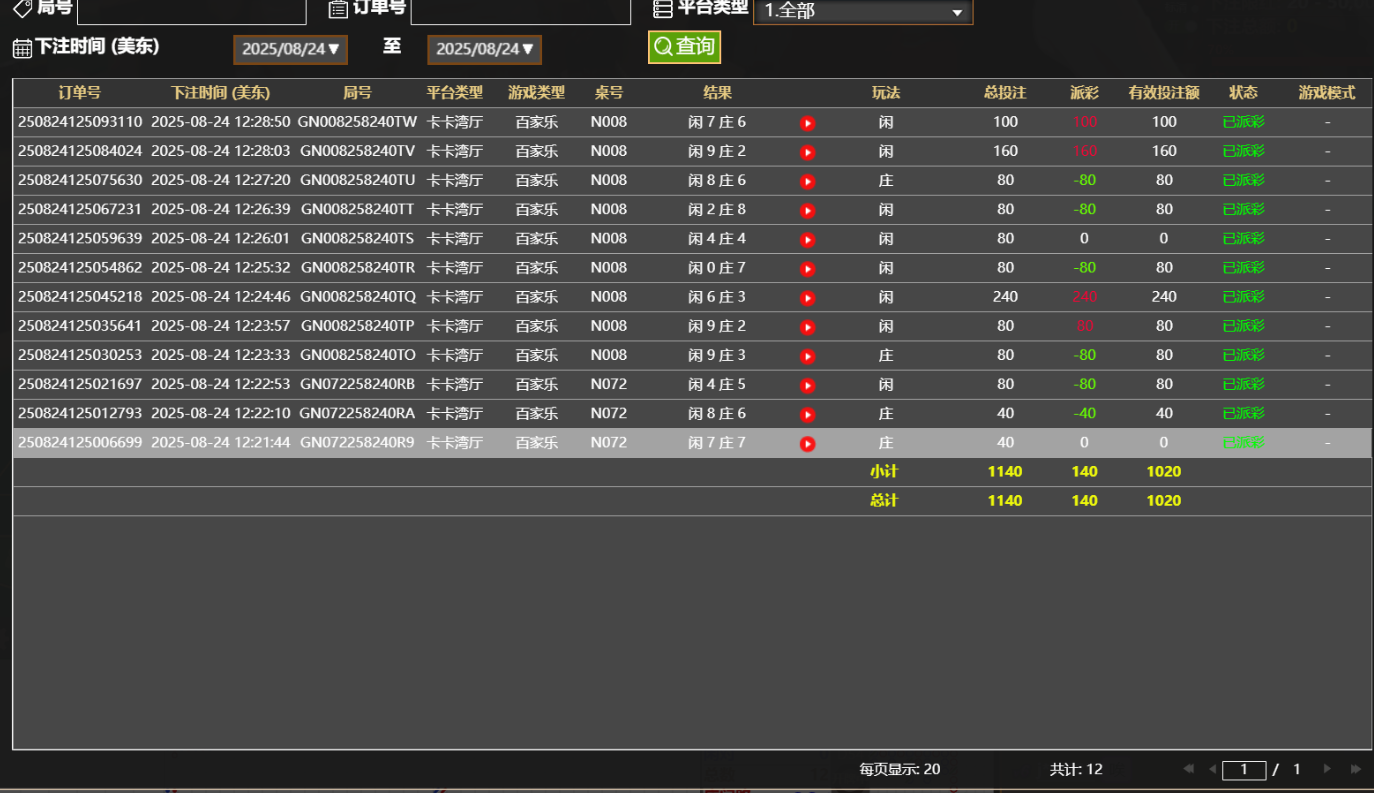The width and height of the screenshot is (1374, 793).
Task: Jump to the last page arrow
Action: (1356, 769)
